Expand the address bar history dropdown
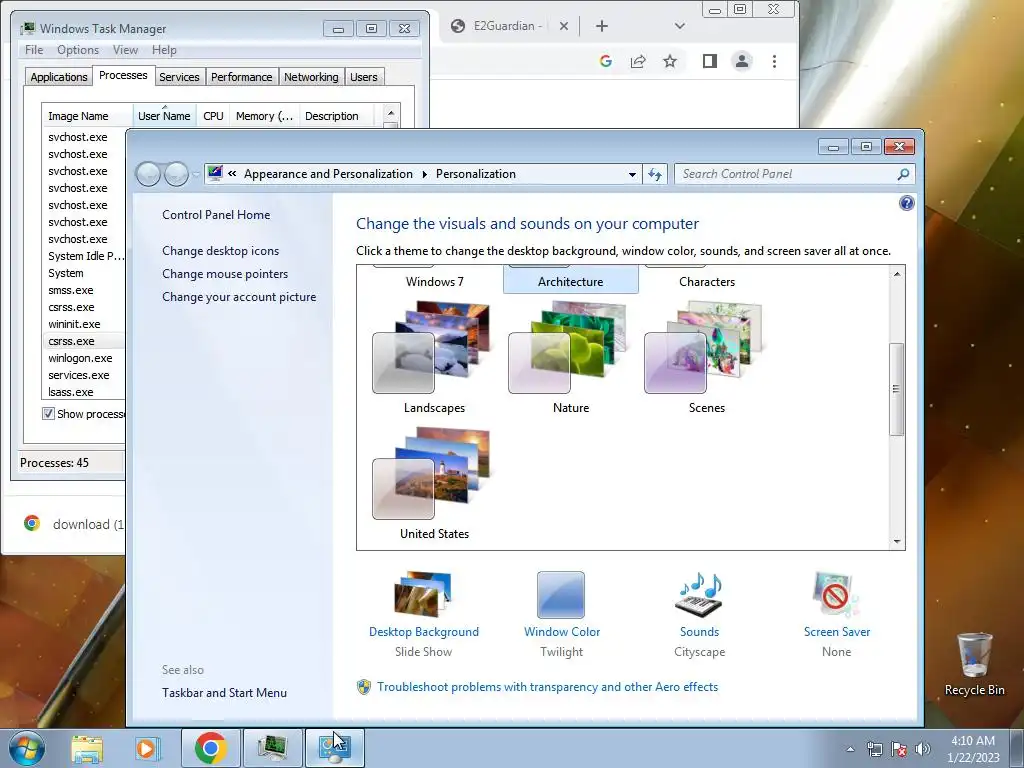Screen dimensions: 1024x768 (632, 174)
